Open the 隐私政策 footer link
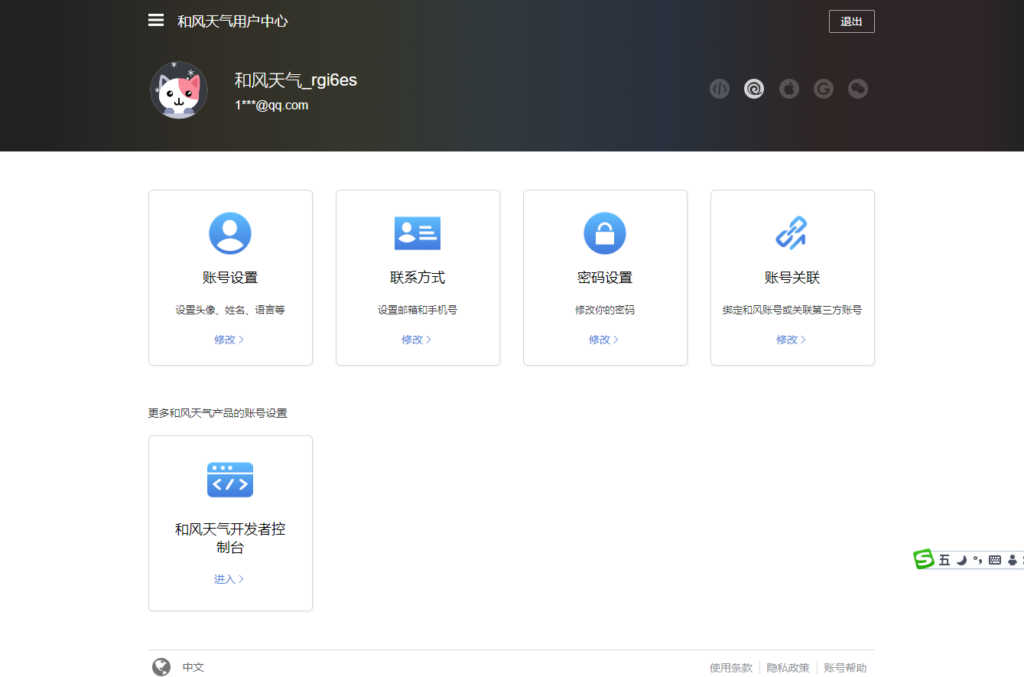Image resolution: width=1024 pixels, height=677 pixels. click(x=788, y=668)
